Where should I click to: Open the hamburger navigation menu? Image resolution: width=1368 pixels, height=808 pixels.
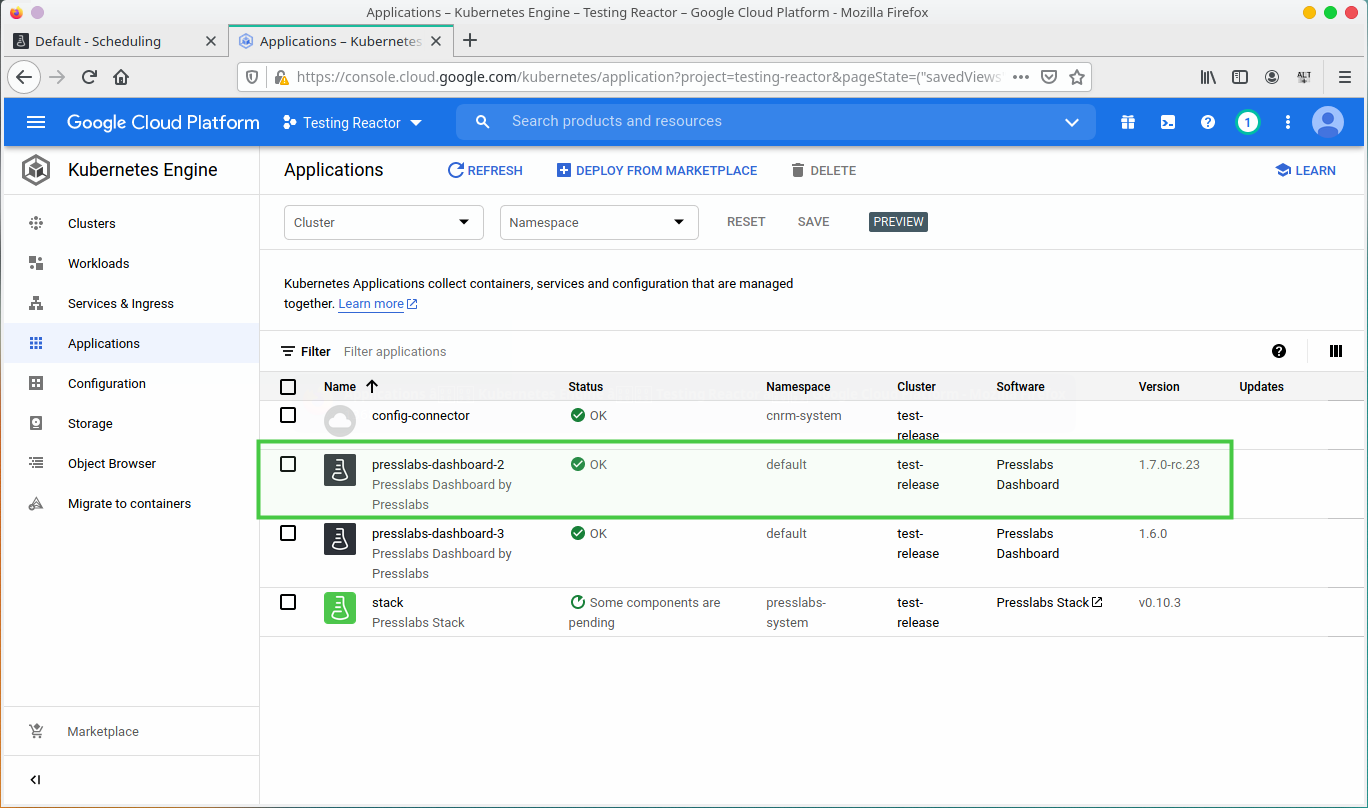coord(36,122)
